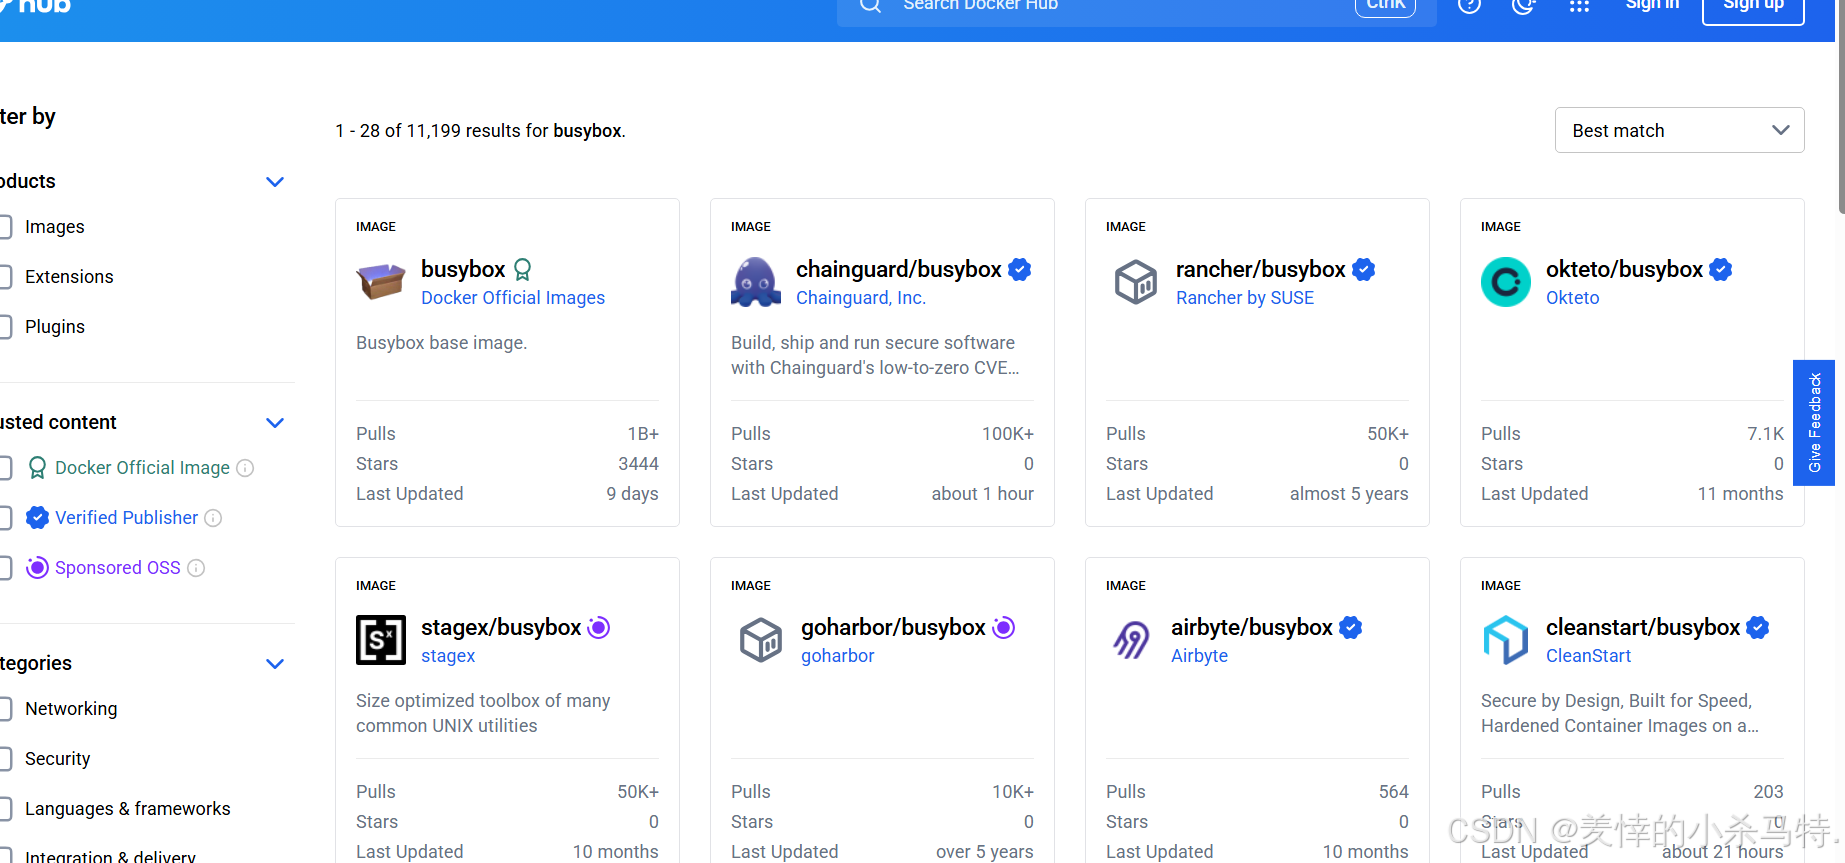Click verified badge next to airbyte/busybox
1845x863 pixels.
pos(1351,627)
